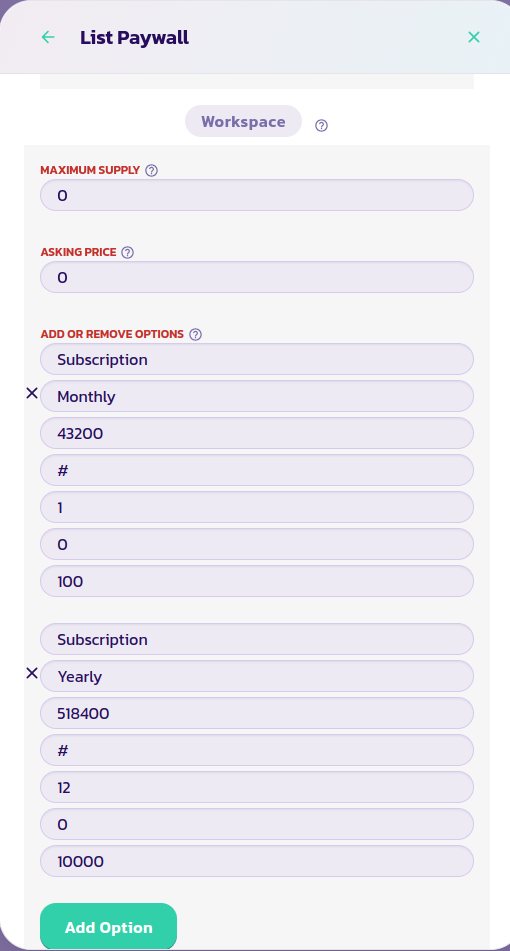Viewport: 510px width, 951px height.
Task: Click the Add Option button
Action: [x=109, y=927]
